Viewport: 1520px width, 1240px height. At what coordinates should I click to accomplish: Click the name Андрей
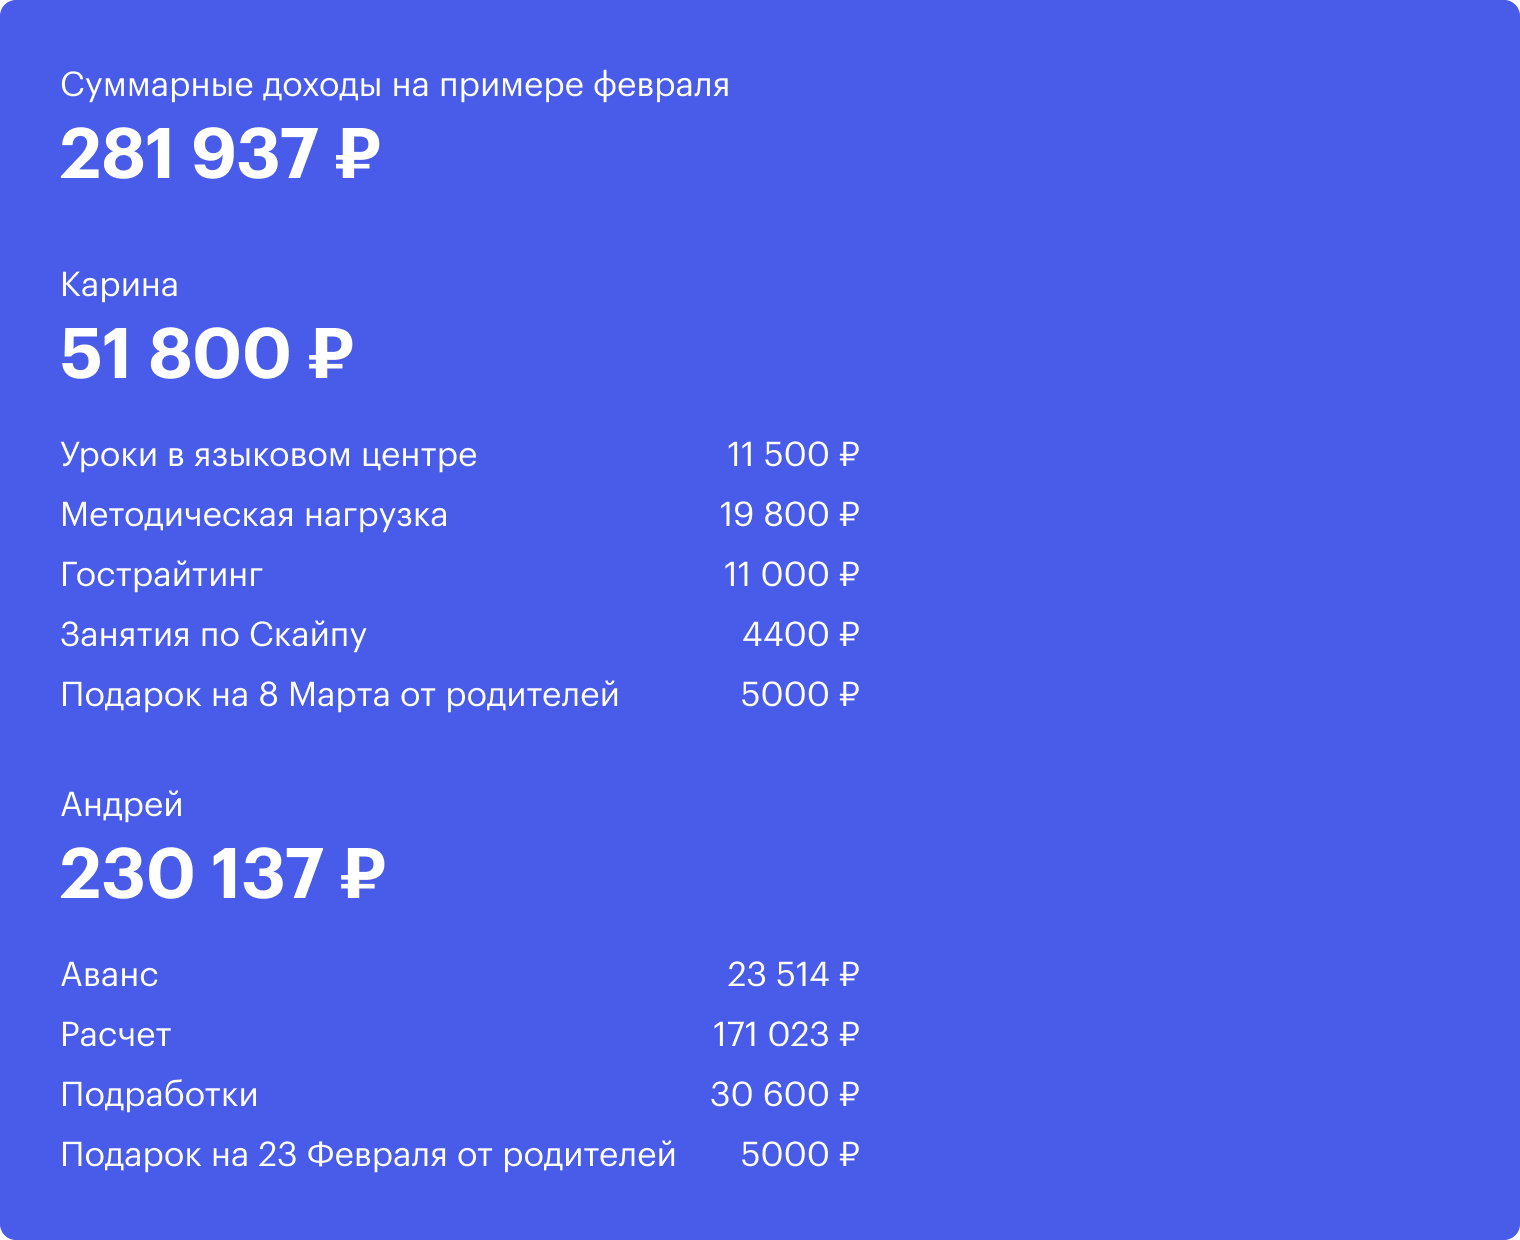click(x=122, y=806)
